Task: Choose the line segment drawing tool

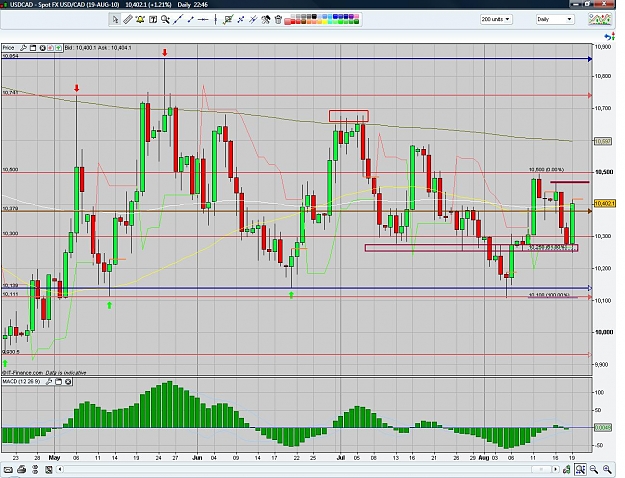Action: pos(191,20)
